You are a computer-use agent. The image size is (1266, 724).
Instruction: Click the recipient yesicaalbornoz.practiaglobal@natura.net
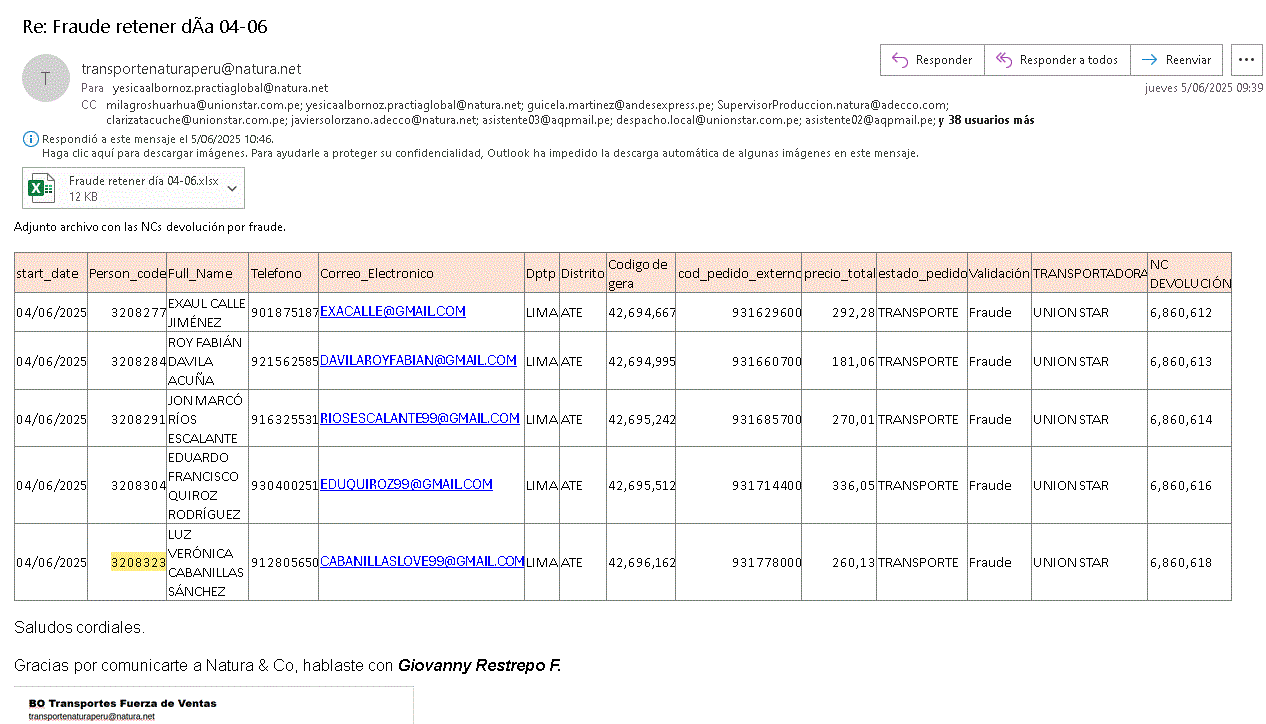(220, 88)
